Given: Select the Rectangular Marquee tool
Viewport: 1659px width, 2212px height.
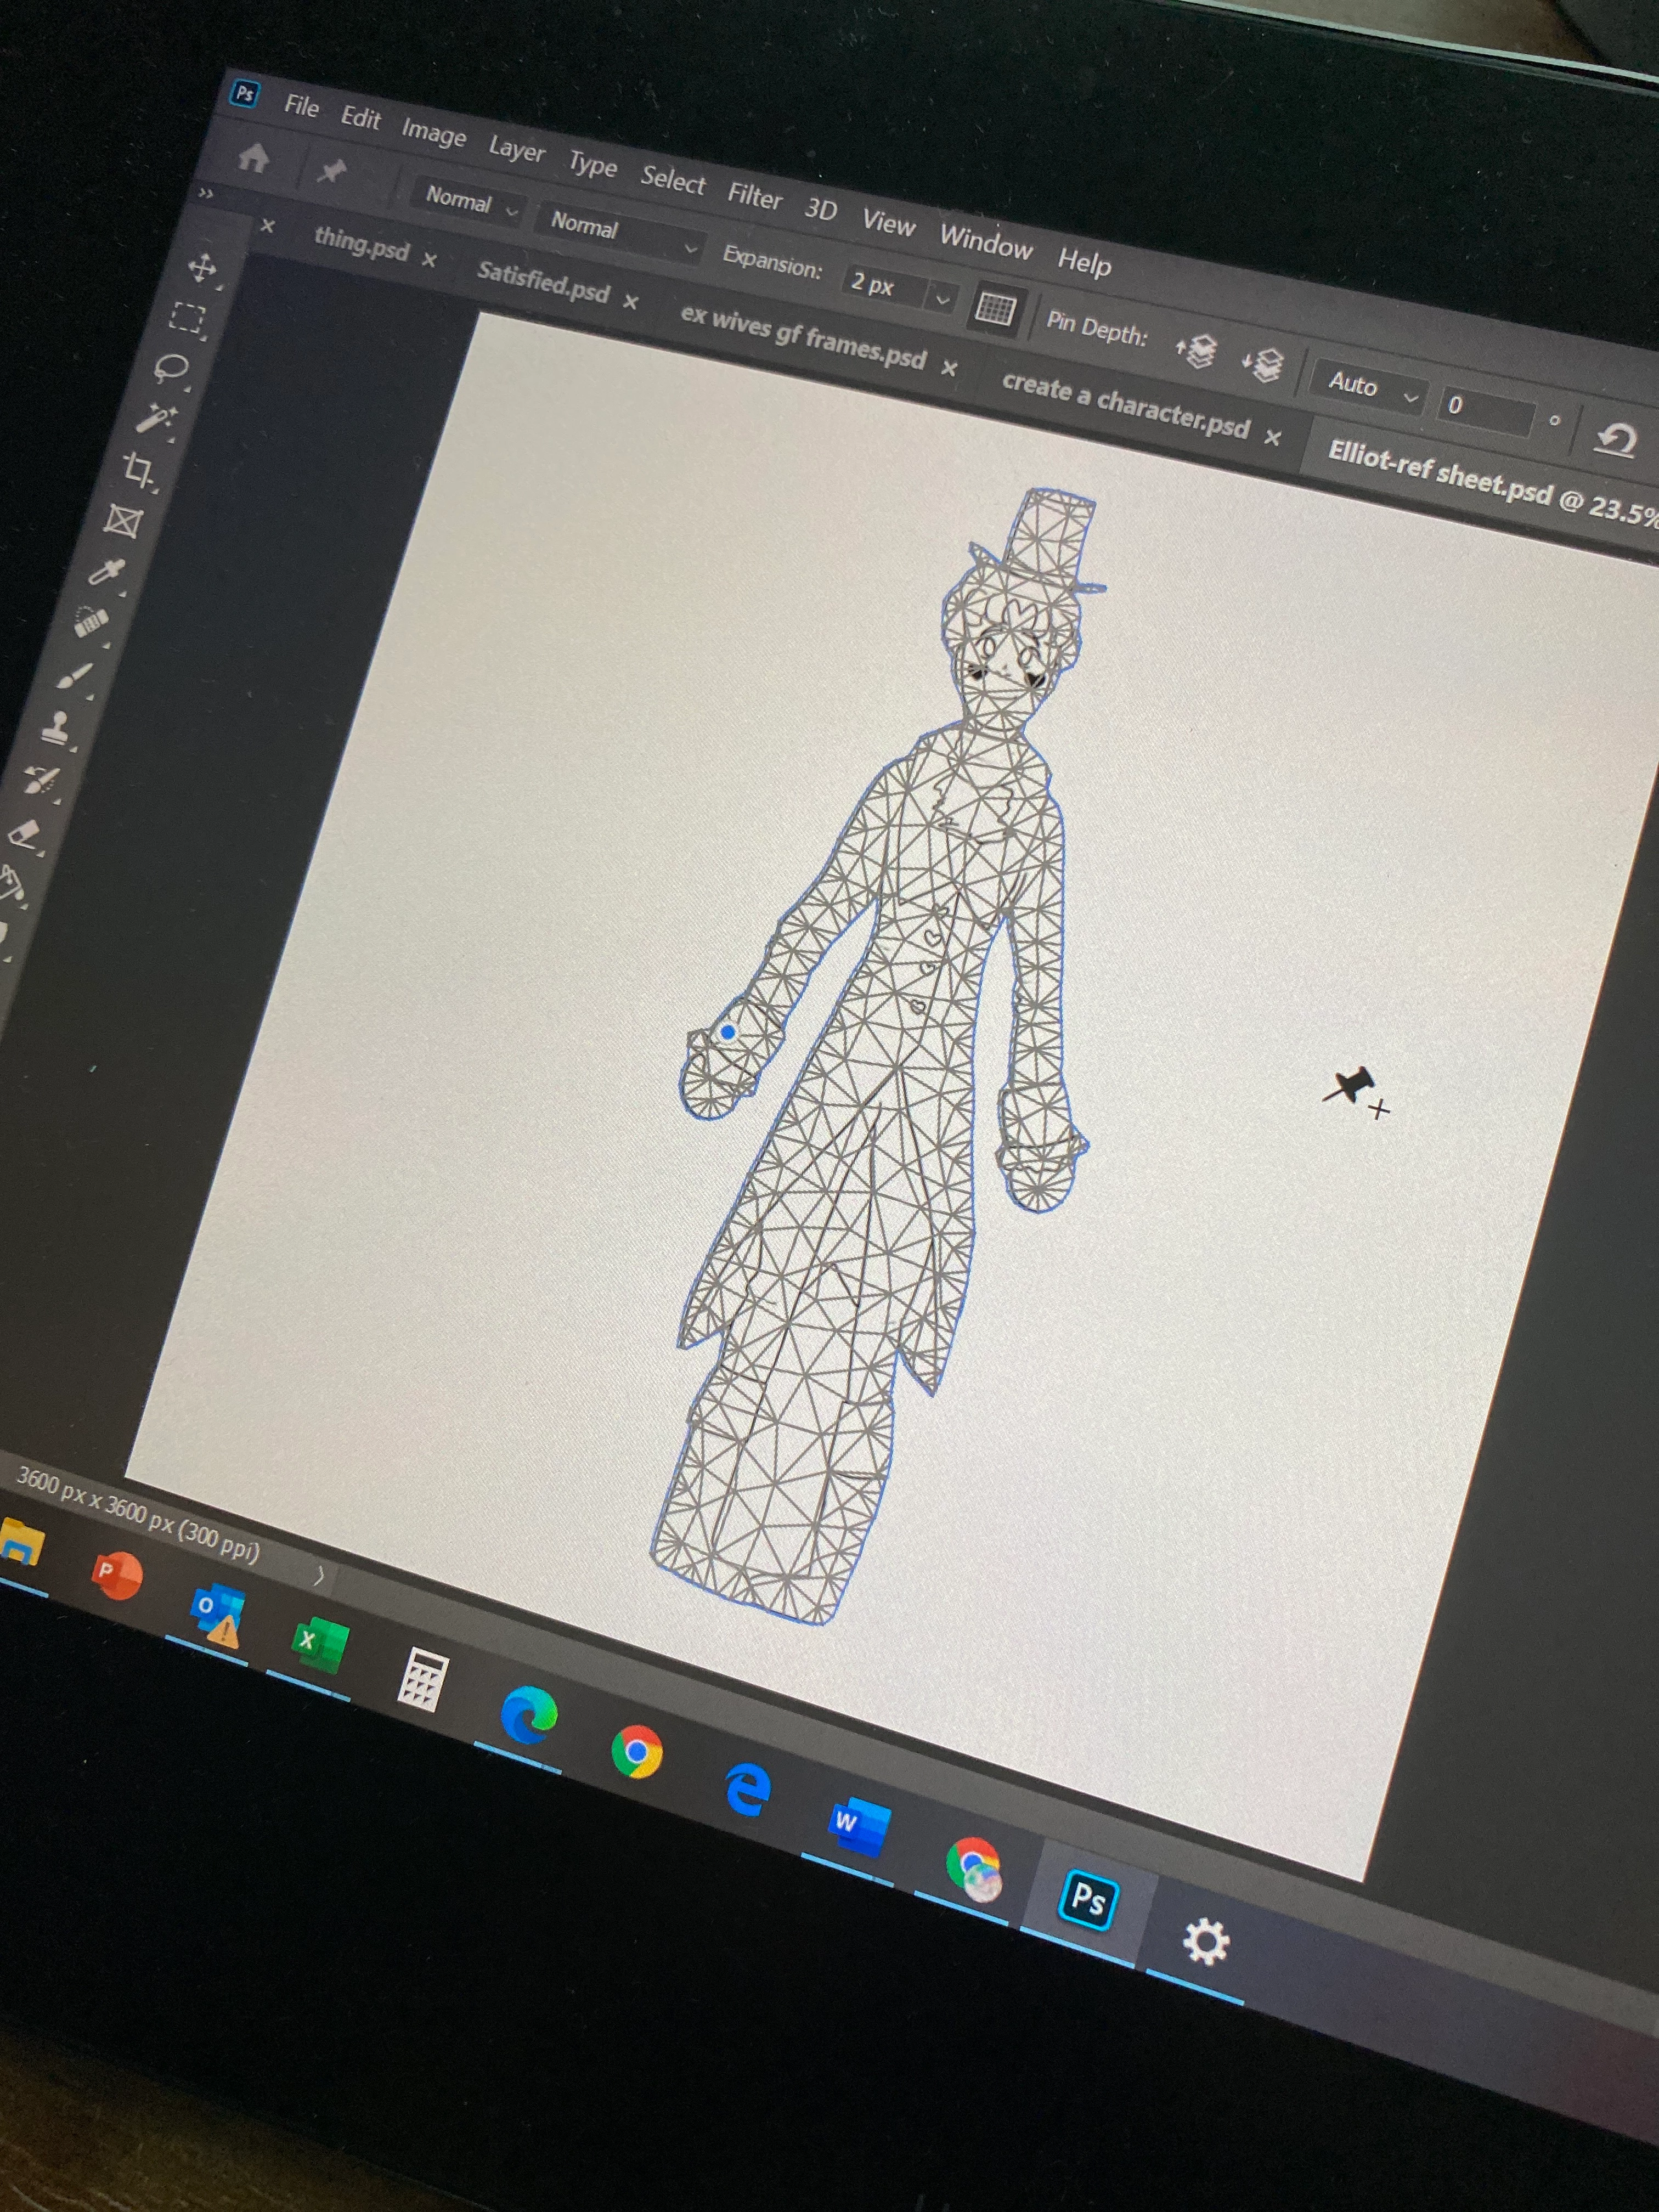Looking at the screenshot, I should [186, 318].
